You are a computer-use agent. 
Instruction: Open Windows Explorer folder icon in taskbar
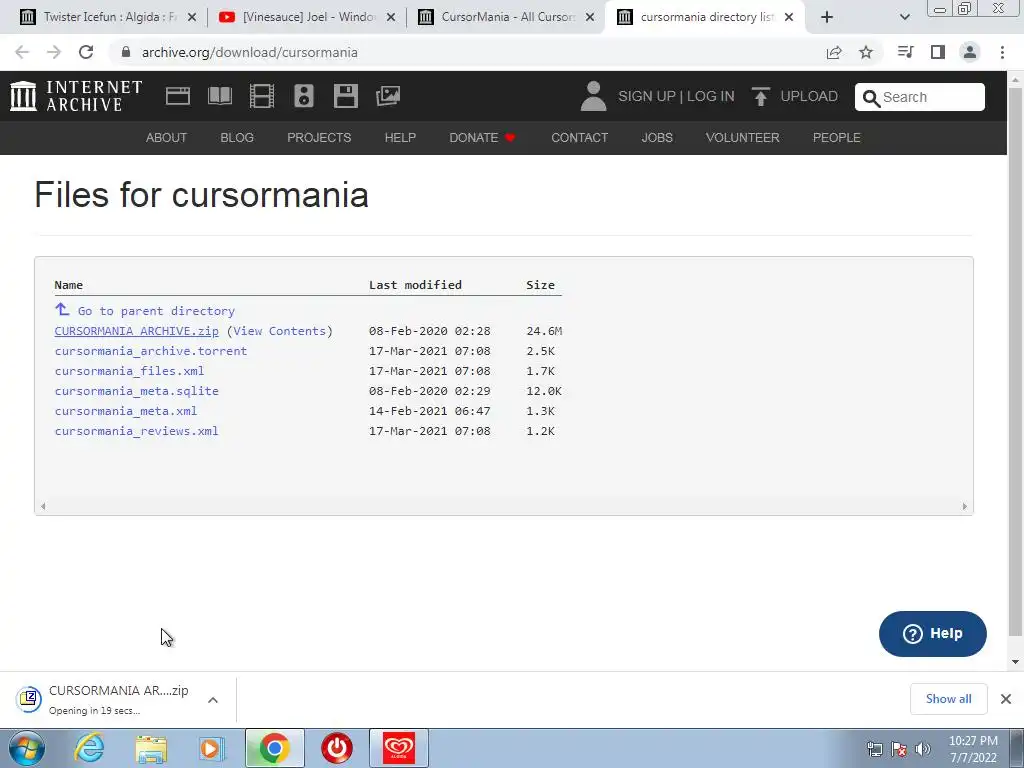pos(151,749)
